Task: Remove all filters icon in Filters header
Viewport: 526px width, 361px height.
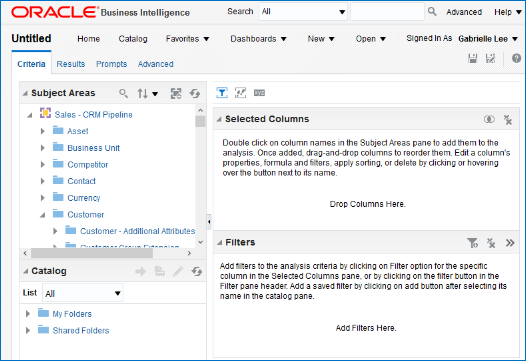Action: click(491, 243)
